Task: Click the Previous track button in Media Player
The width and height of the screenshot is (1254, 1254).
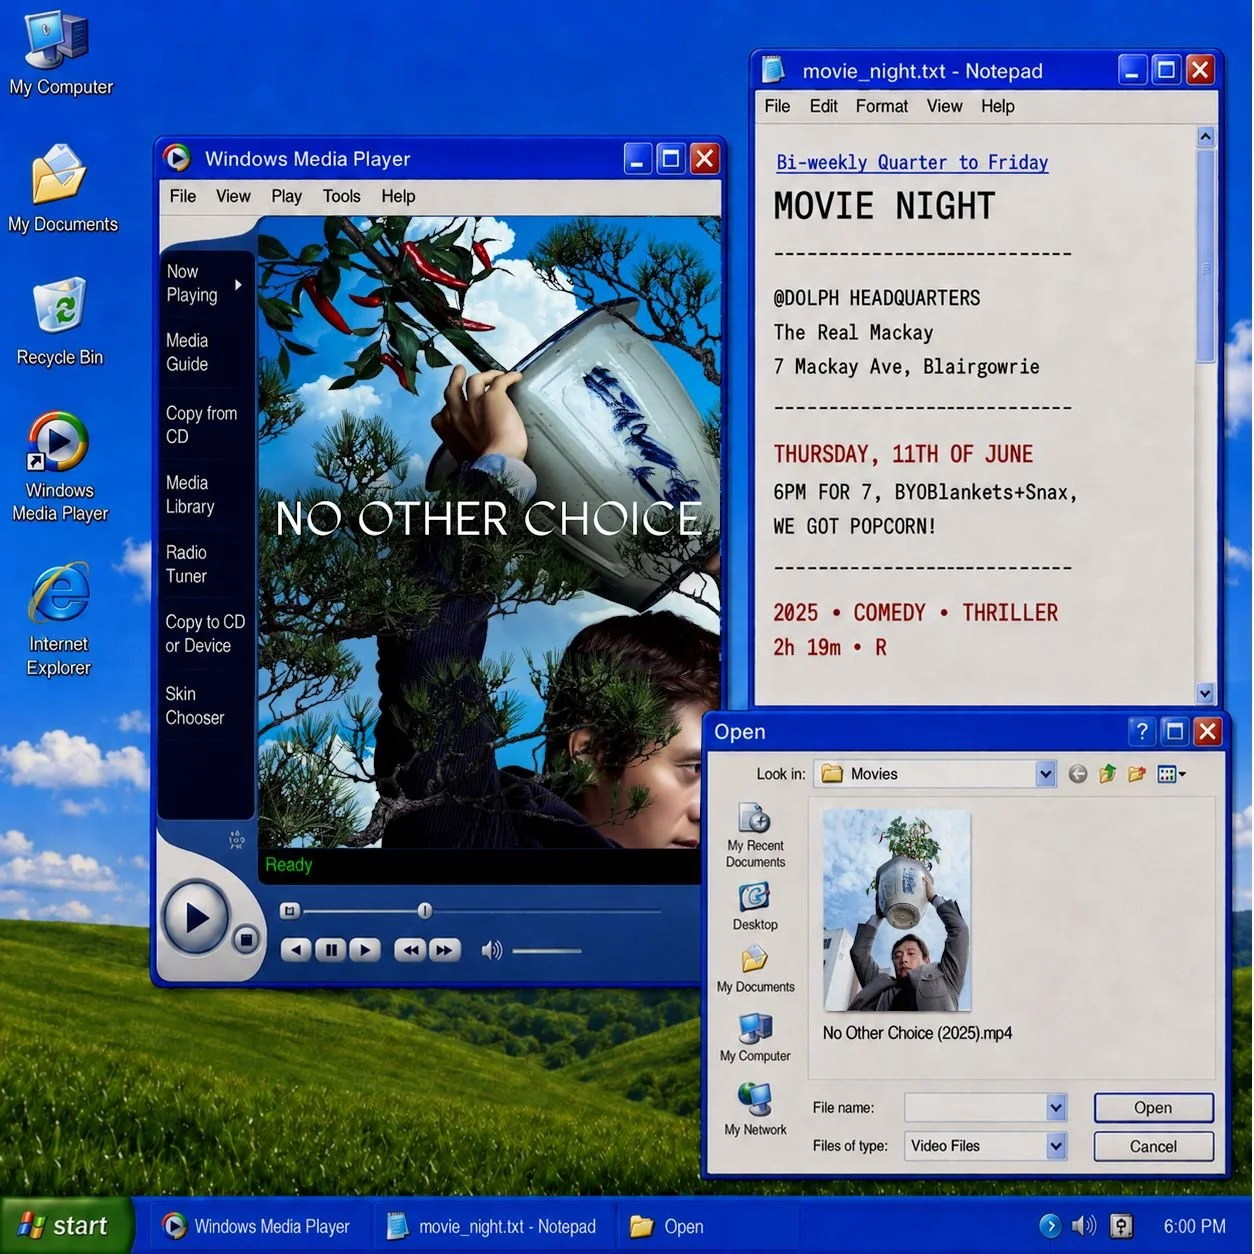Action: pos(296,949)
